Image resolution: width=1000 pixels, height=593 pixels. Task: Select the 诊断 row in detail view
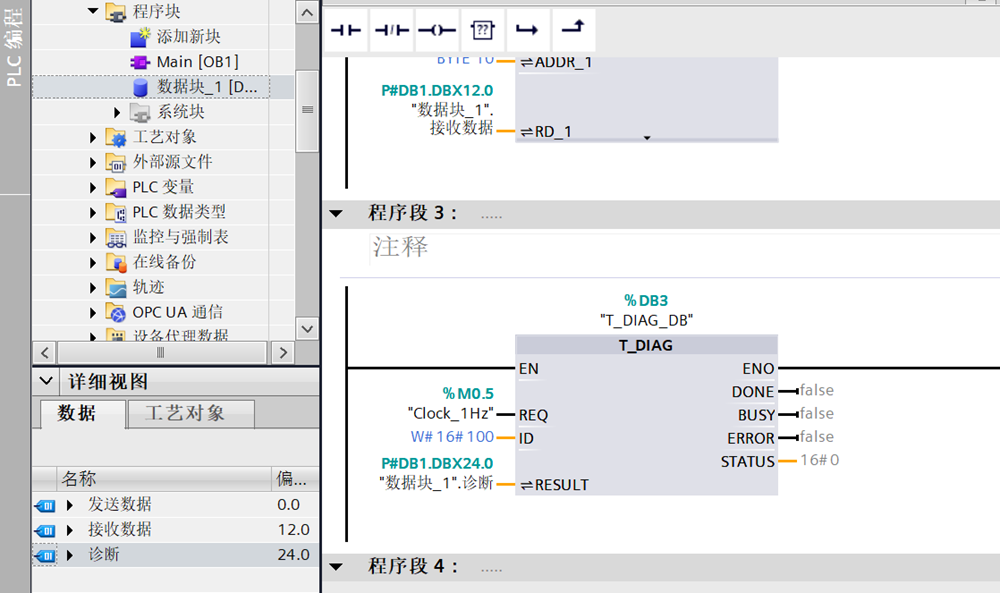(x=104, y=554)
